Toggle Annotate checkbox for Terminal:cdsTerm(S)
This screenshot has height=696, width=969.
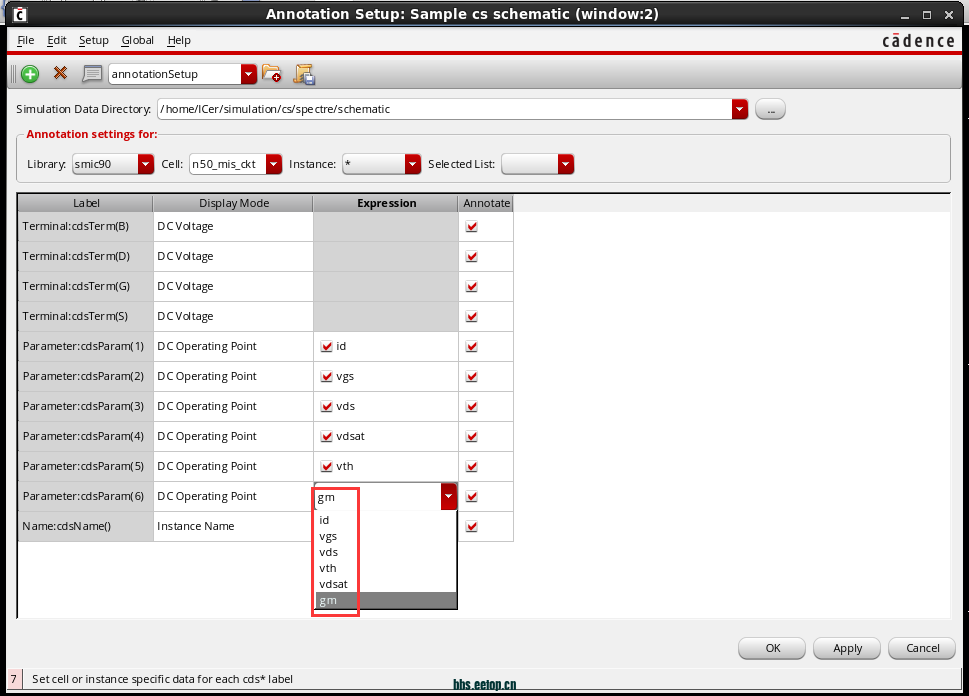[x=472, y=316]
